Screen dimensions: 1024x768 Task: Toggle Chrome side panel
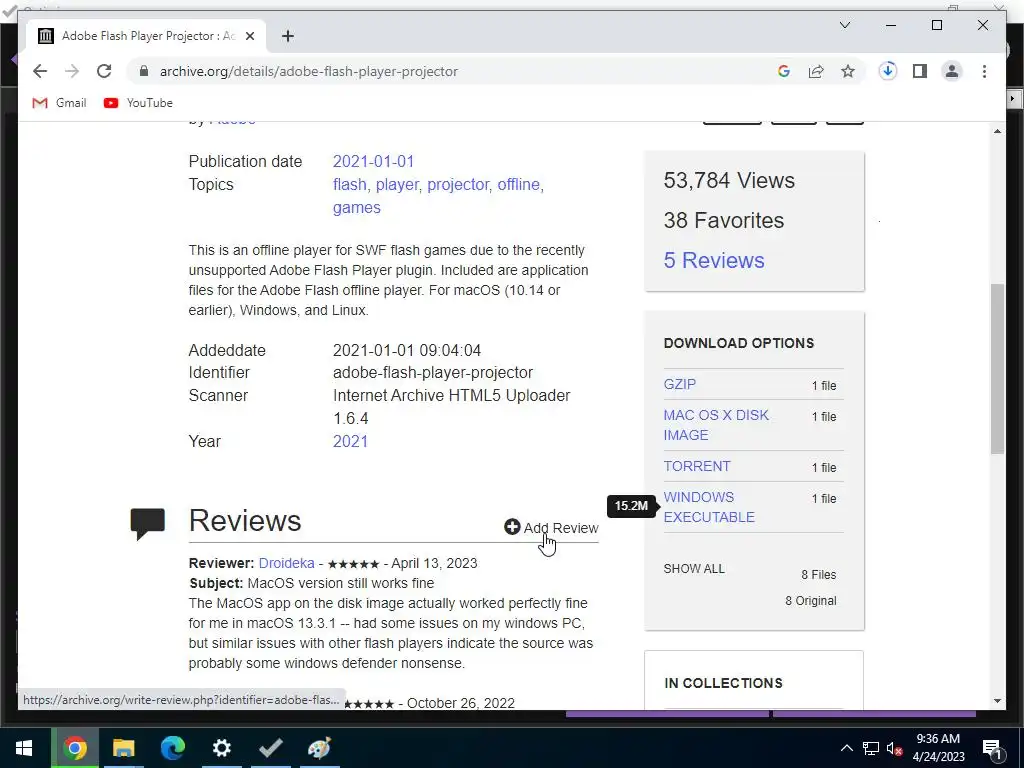pyautogui.click(x=920, y=71)
